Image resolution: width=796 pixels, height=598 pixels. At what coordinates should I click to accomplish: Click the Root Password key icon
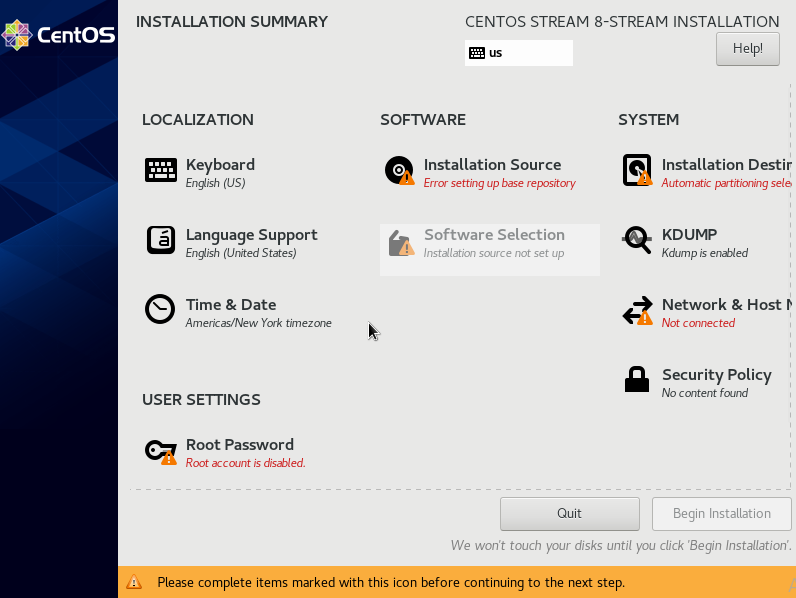pyautogui.click(x=161, y=451)
